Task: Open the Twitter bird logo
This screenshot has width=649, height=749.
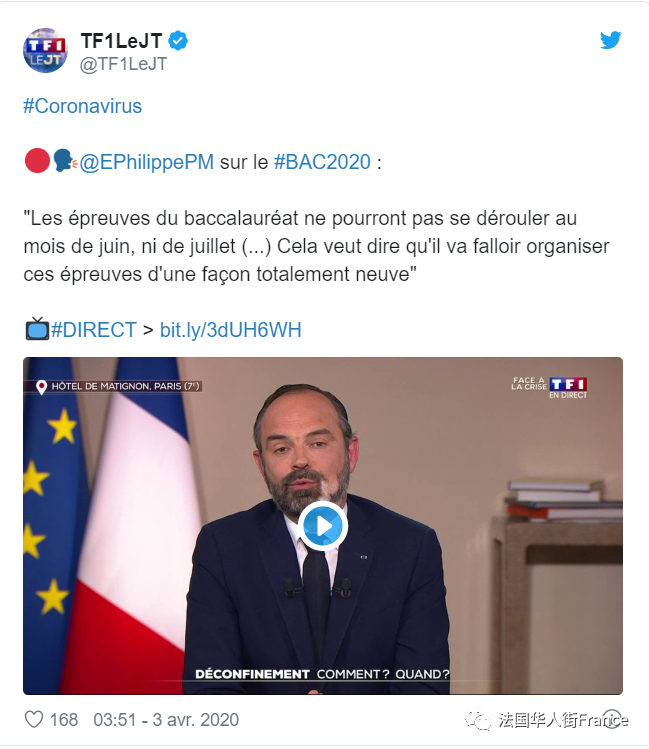Action: [611, 40]
